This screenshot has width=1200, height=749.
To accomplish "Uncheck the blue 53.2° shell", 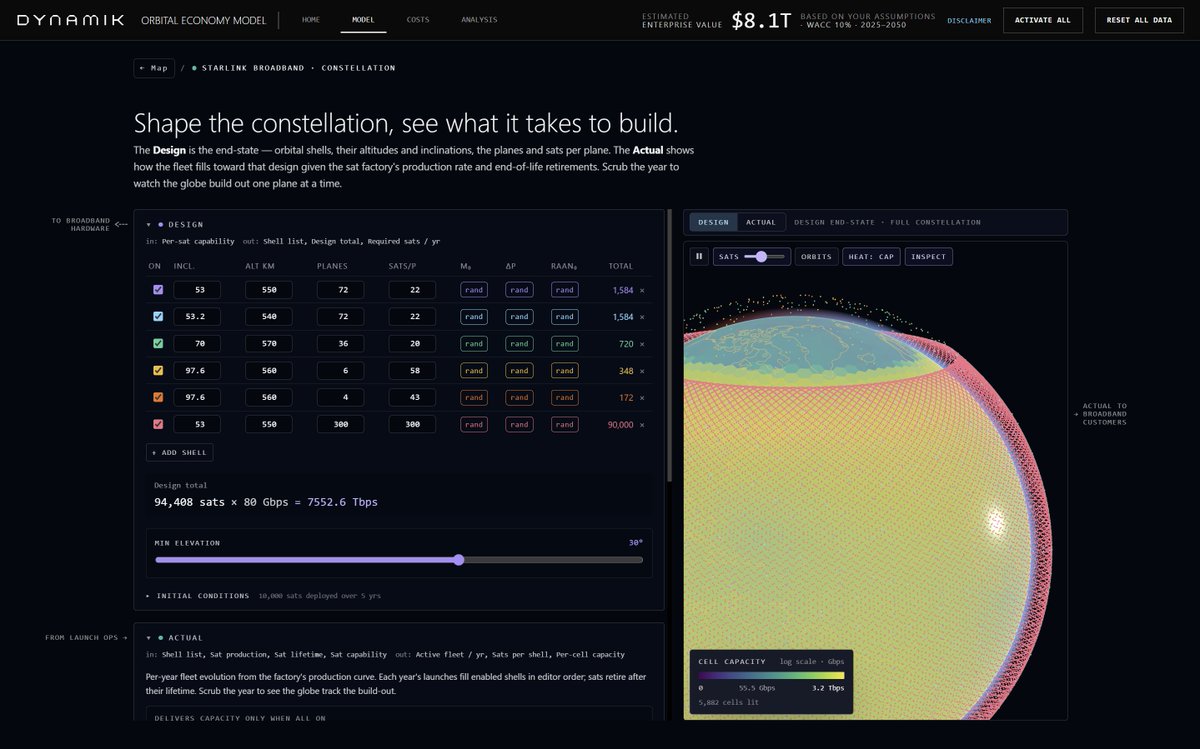I will [x=157, y=317].
